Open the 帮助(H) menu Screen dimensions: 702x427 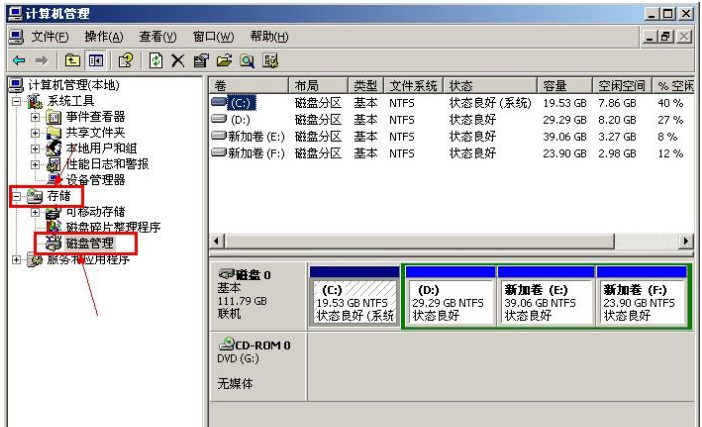point(269,37)
